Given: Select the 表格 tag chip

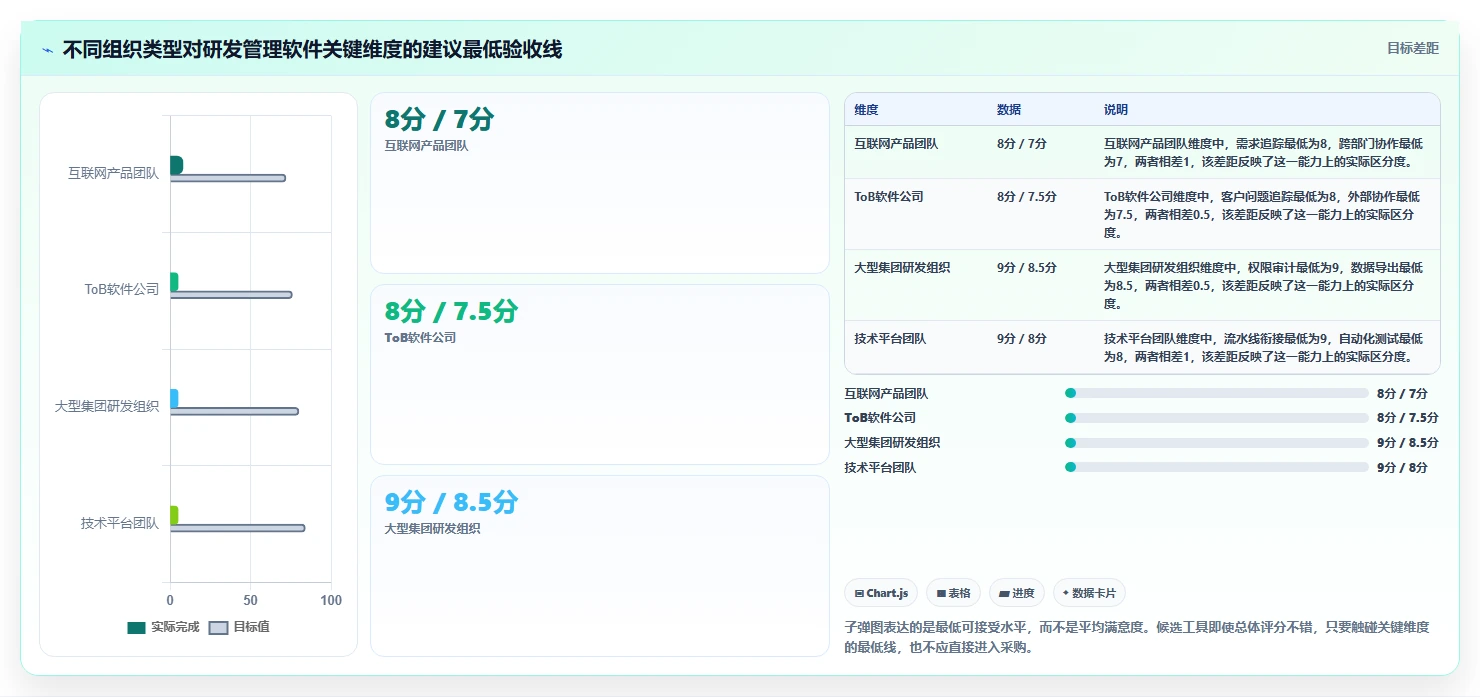Looking at the screenshot, I should (953, 593).
